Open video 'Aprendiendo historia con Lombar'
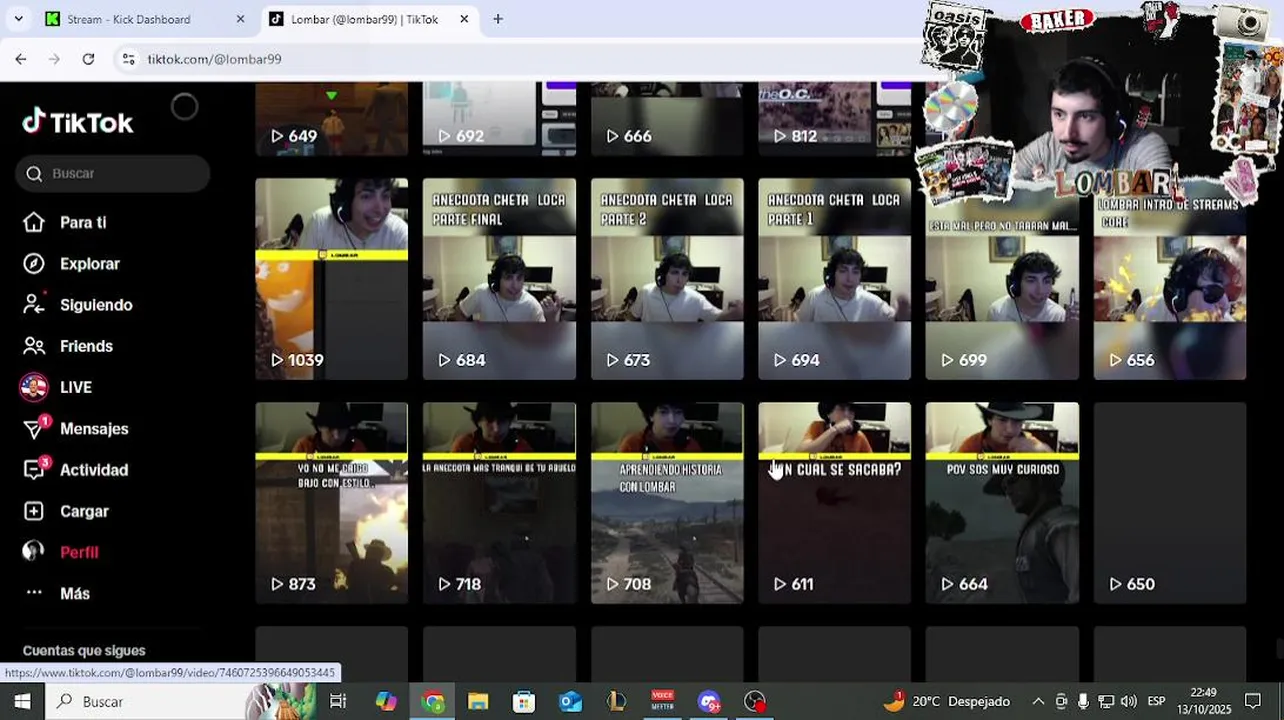 (x=667, y=503)
